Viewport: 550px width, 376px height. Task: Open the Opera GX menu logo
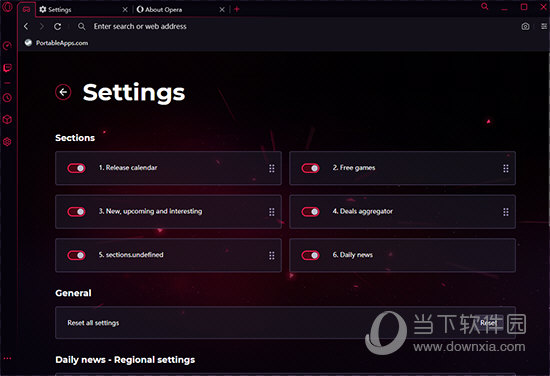(x=7, y=7)
